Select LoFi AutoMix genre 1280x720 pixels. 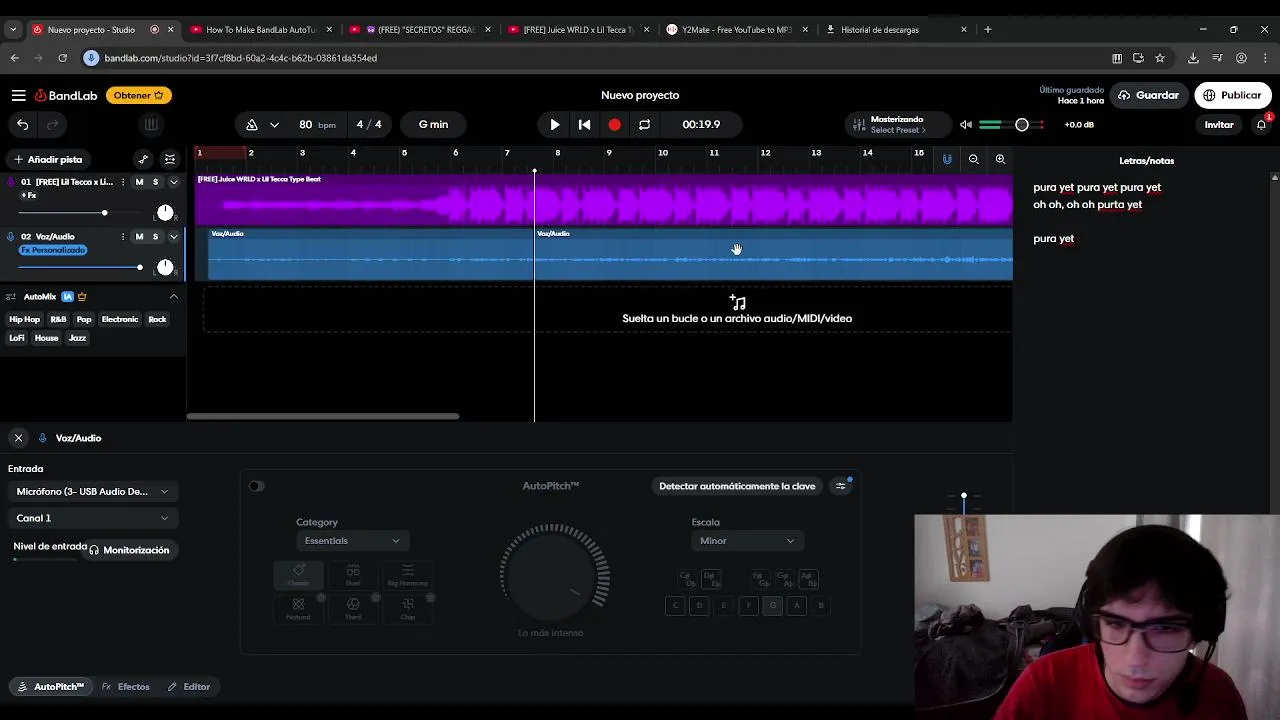coord(17,338)
